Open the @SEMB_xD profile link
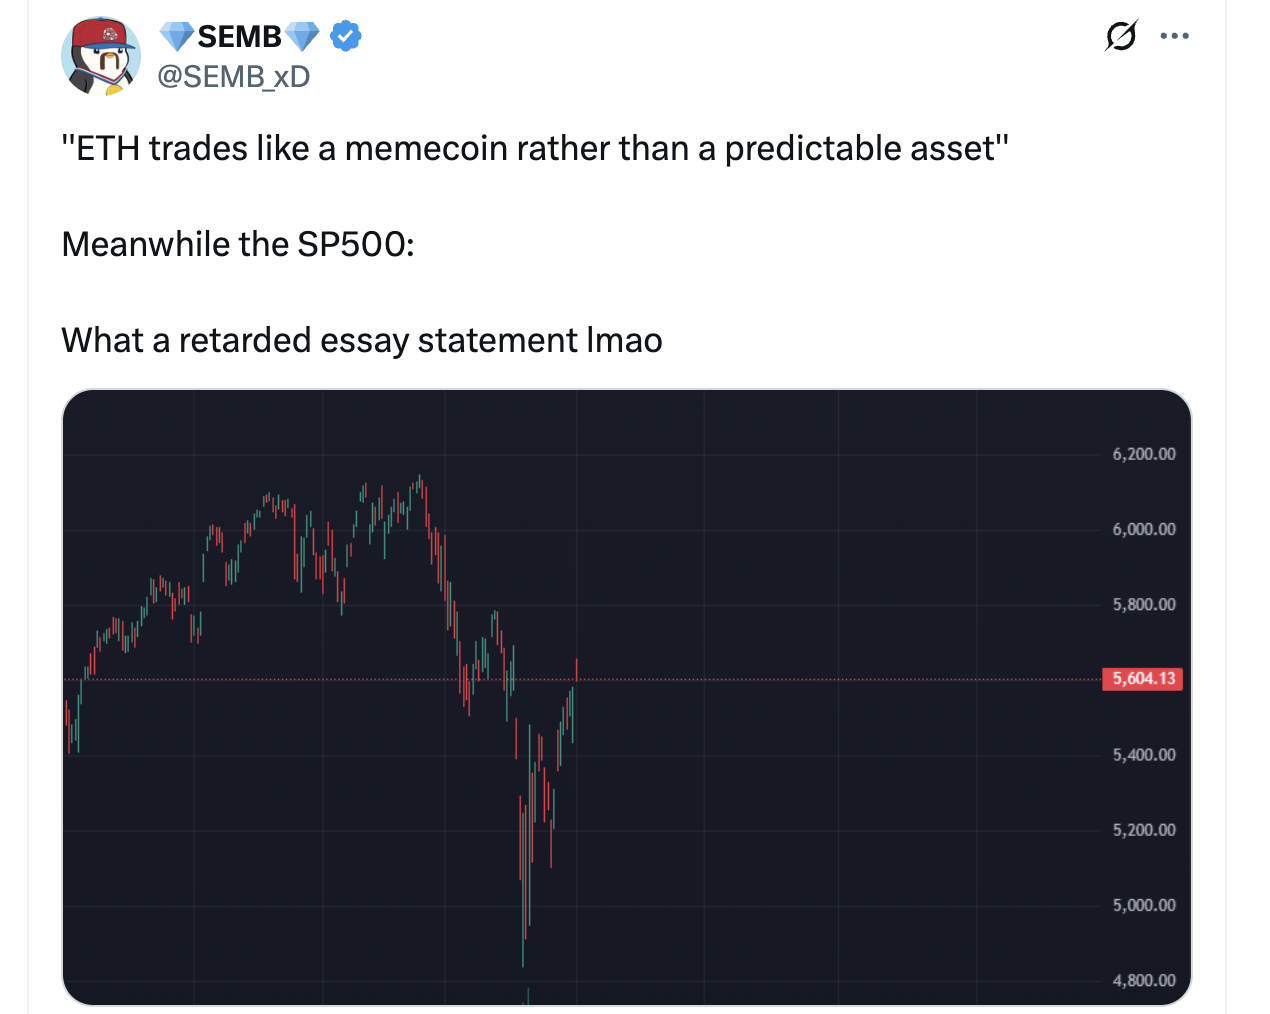 234,76
